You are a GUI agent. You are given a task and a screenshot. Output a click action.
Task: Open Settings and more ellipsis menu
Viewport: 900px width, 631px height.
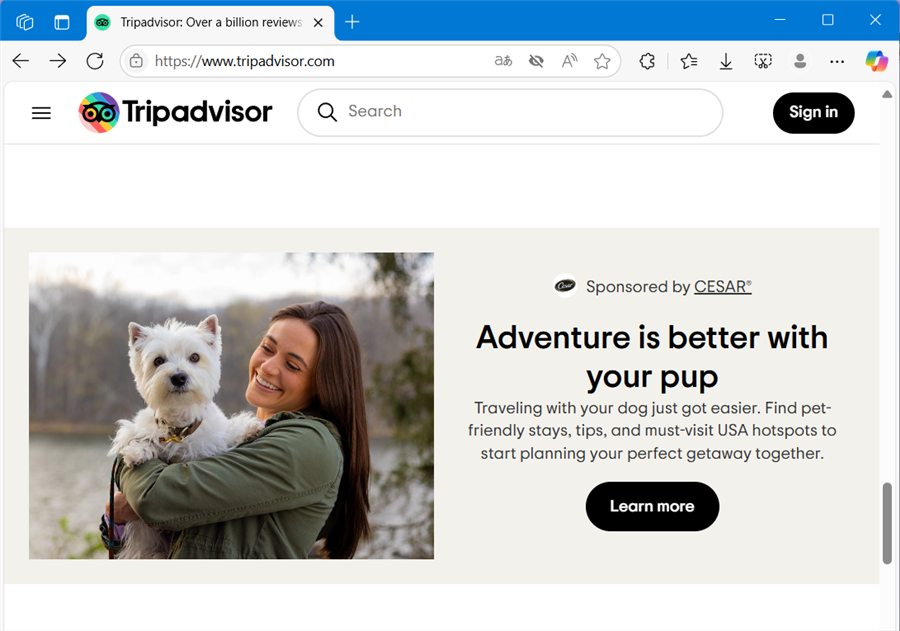pyautogui.click(x=837, y=61)
